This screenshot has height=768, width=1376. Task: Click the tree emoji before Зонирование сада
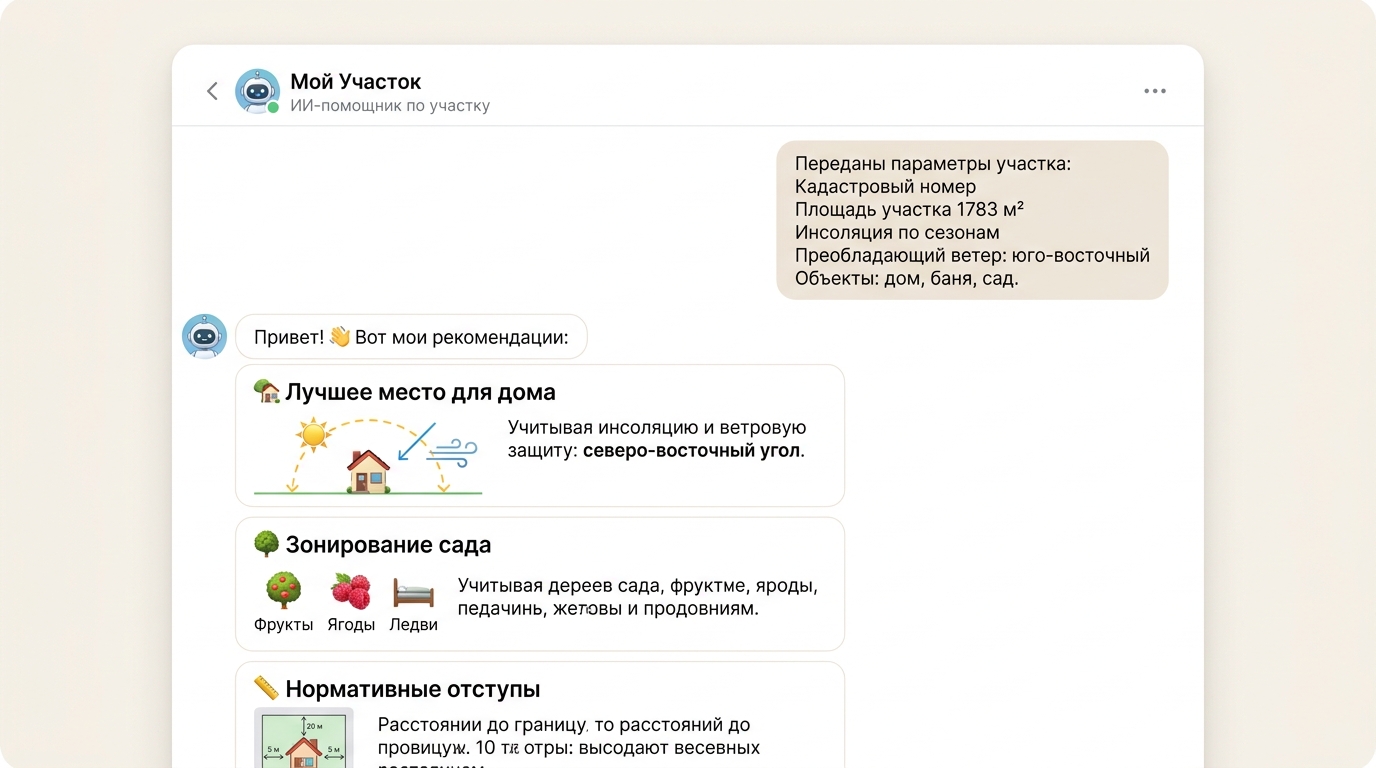click(x=266, y=544)
